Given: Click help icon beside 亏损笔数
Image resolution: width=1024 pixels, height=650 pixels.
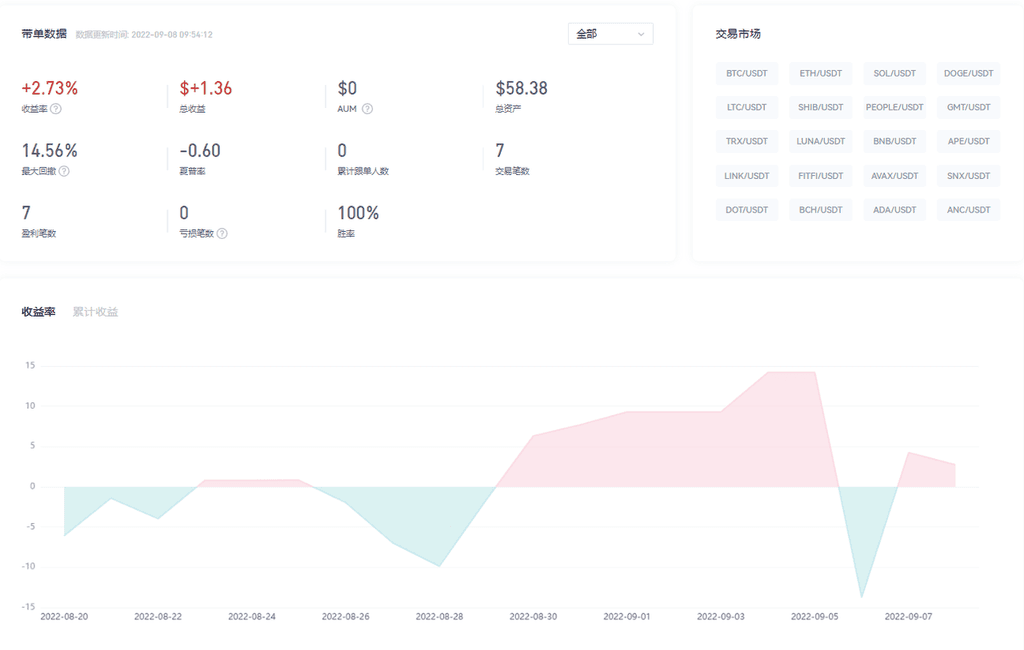Looking at the screenshot, I should point(222,233).
